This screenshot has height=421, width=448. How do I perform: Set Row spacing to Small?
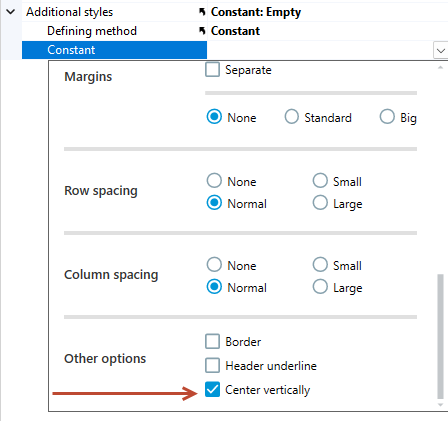320,181
